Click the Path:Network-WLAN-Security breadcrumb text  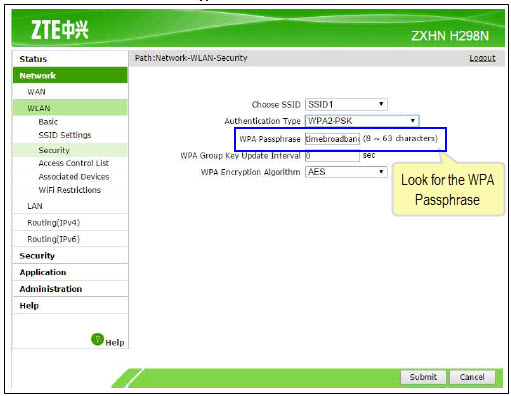(x=191, y=58)
